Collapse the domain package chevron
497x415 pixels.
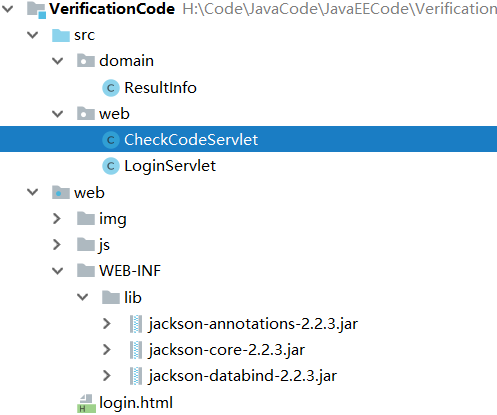58,61
